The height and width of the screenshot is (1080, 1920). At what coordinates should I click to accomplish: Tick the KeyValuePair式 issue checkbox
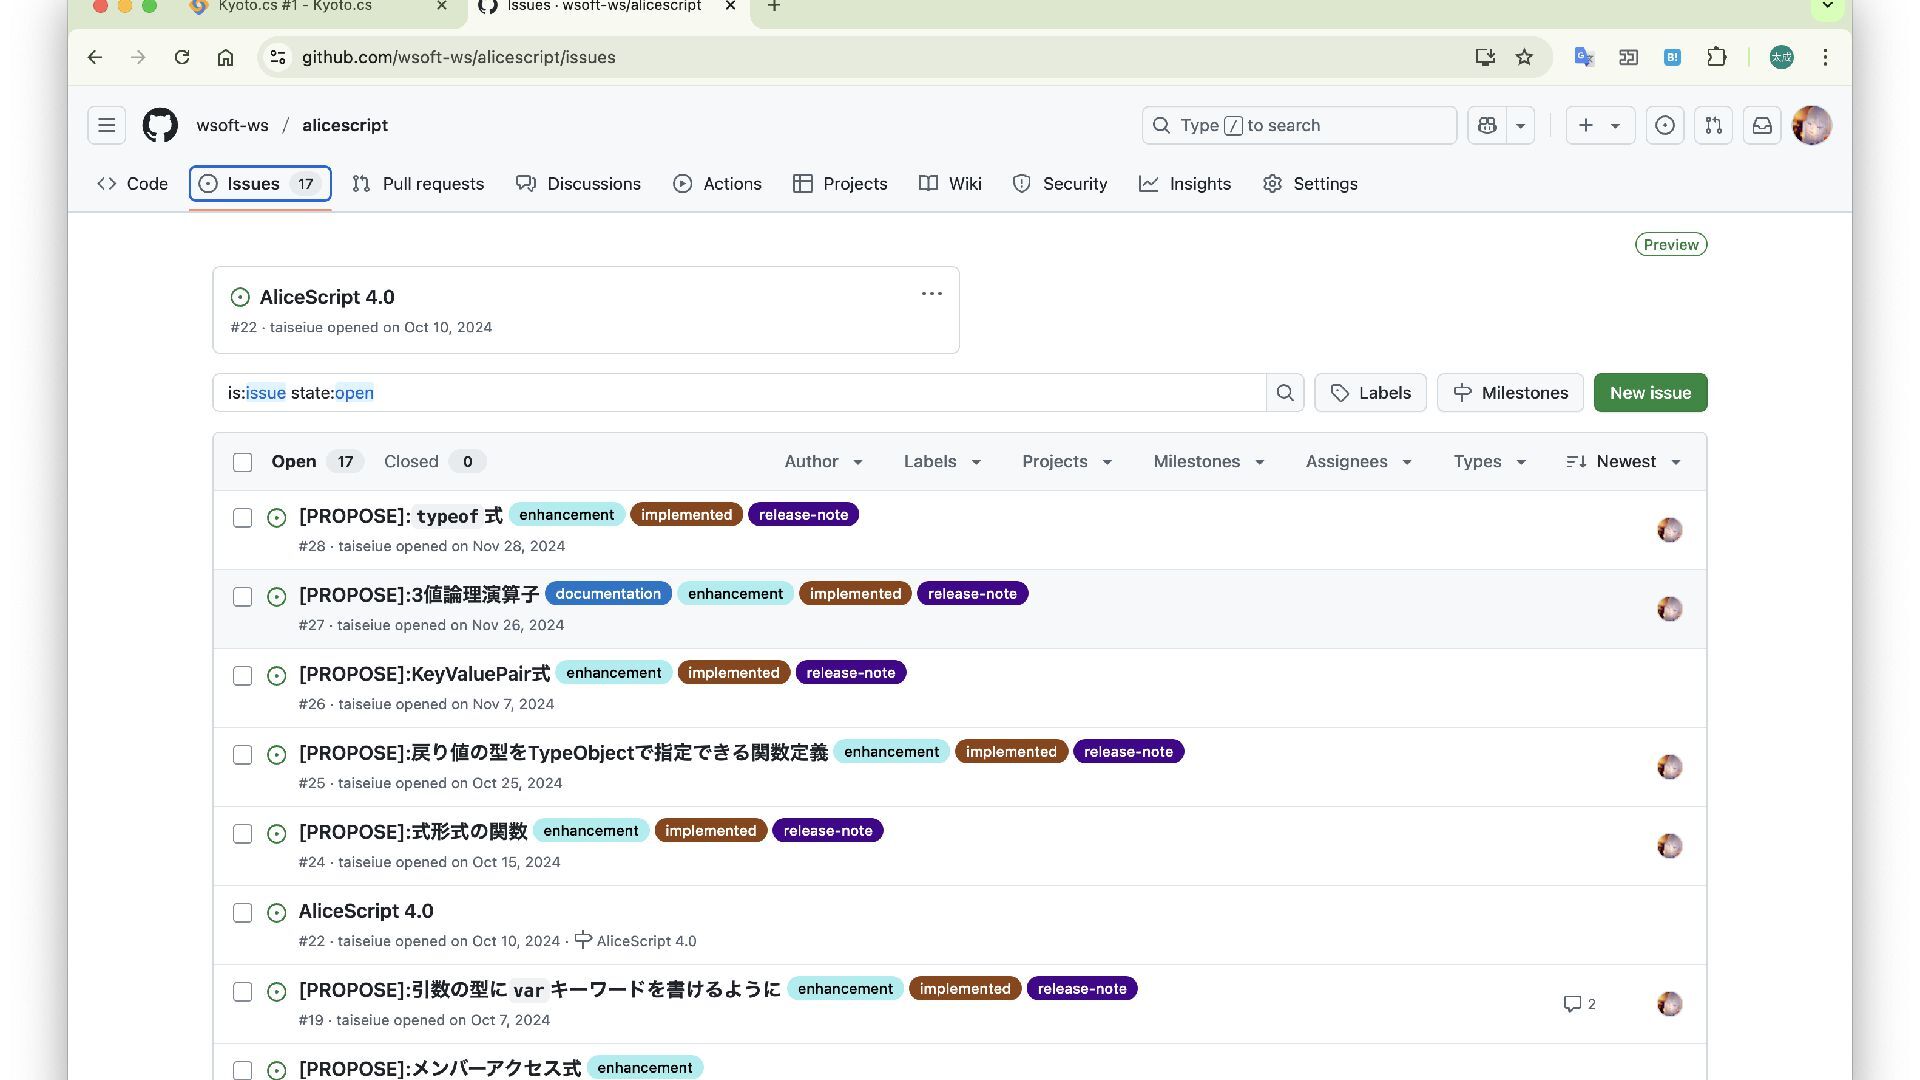(242, 676)
